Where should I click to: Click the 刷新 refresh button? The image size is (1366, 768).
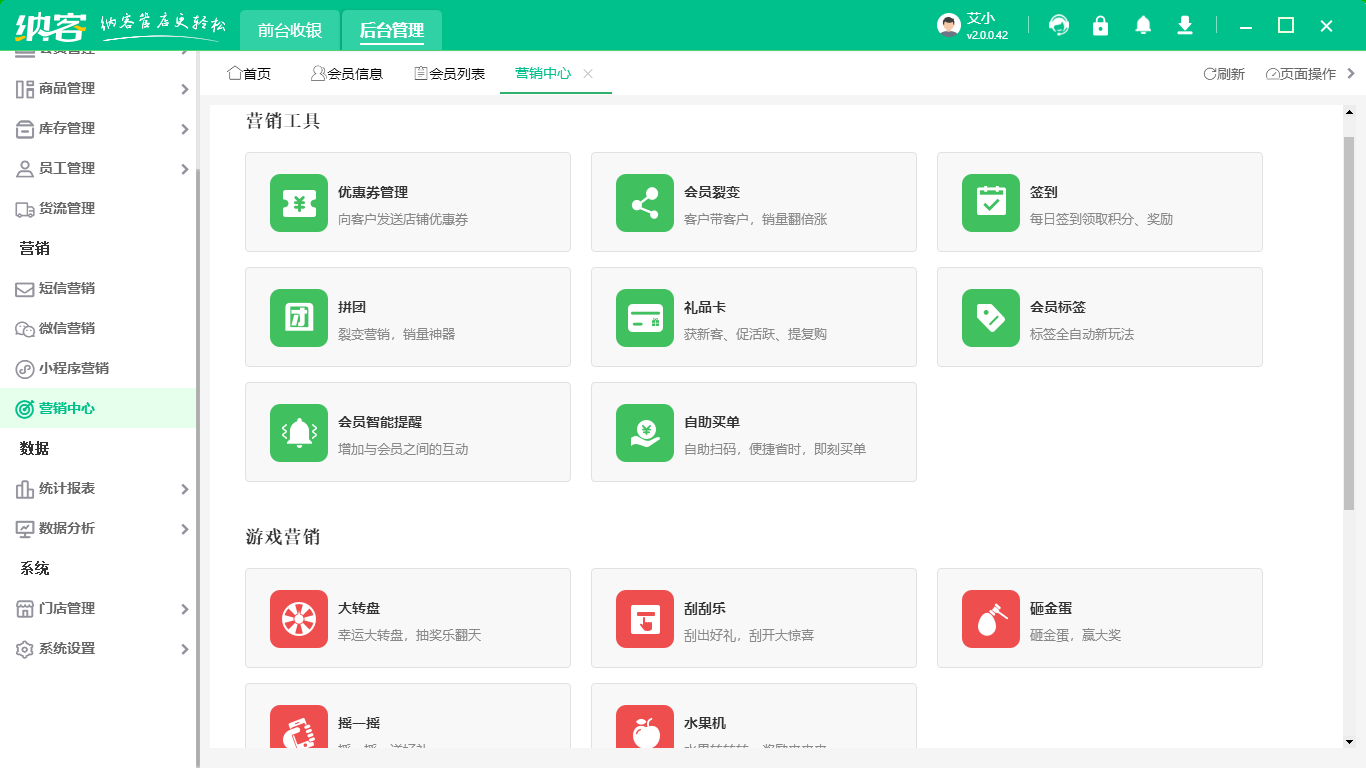1224,74
